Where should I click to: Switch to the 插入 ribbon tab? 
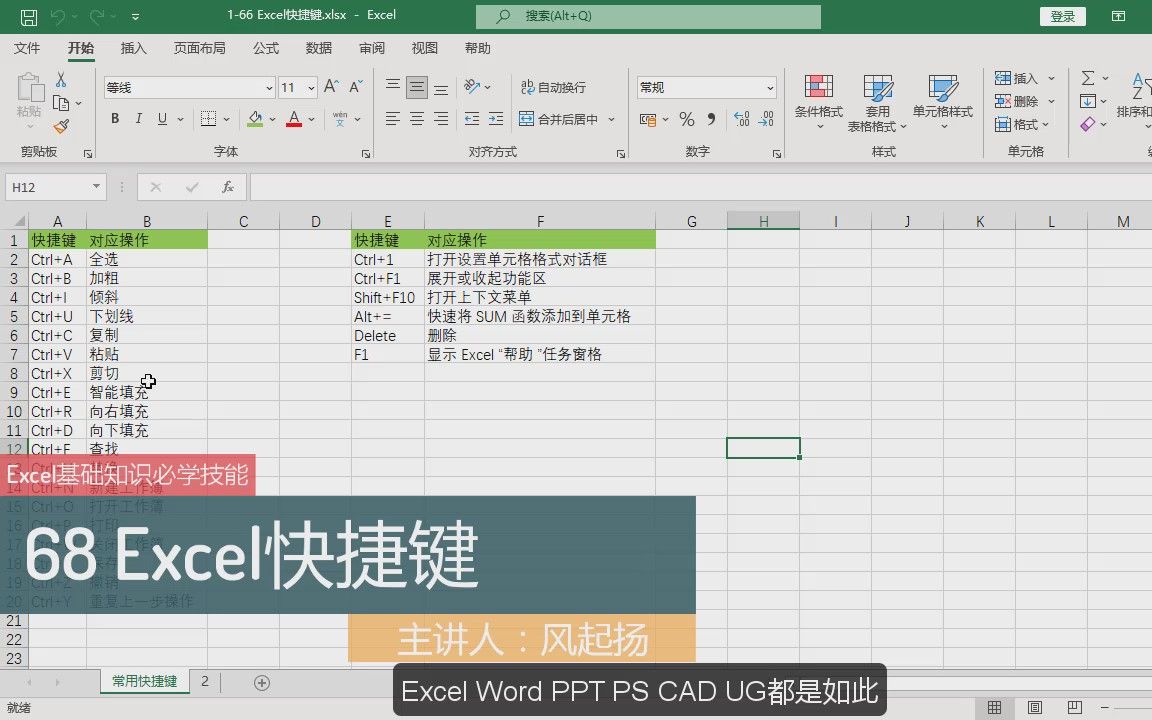point(133,47)
